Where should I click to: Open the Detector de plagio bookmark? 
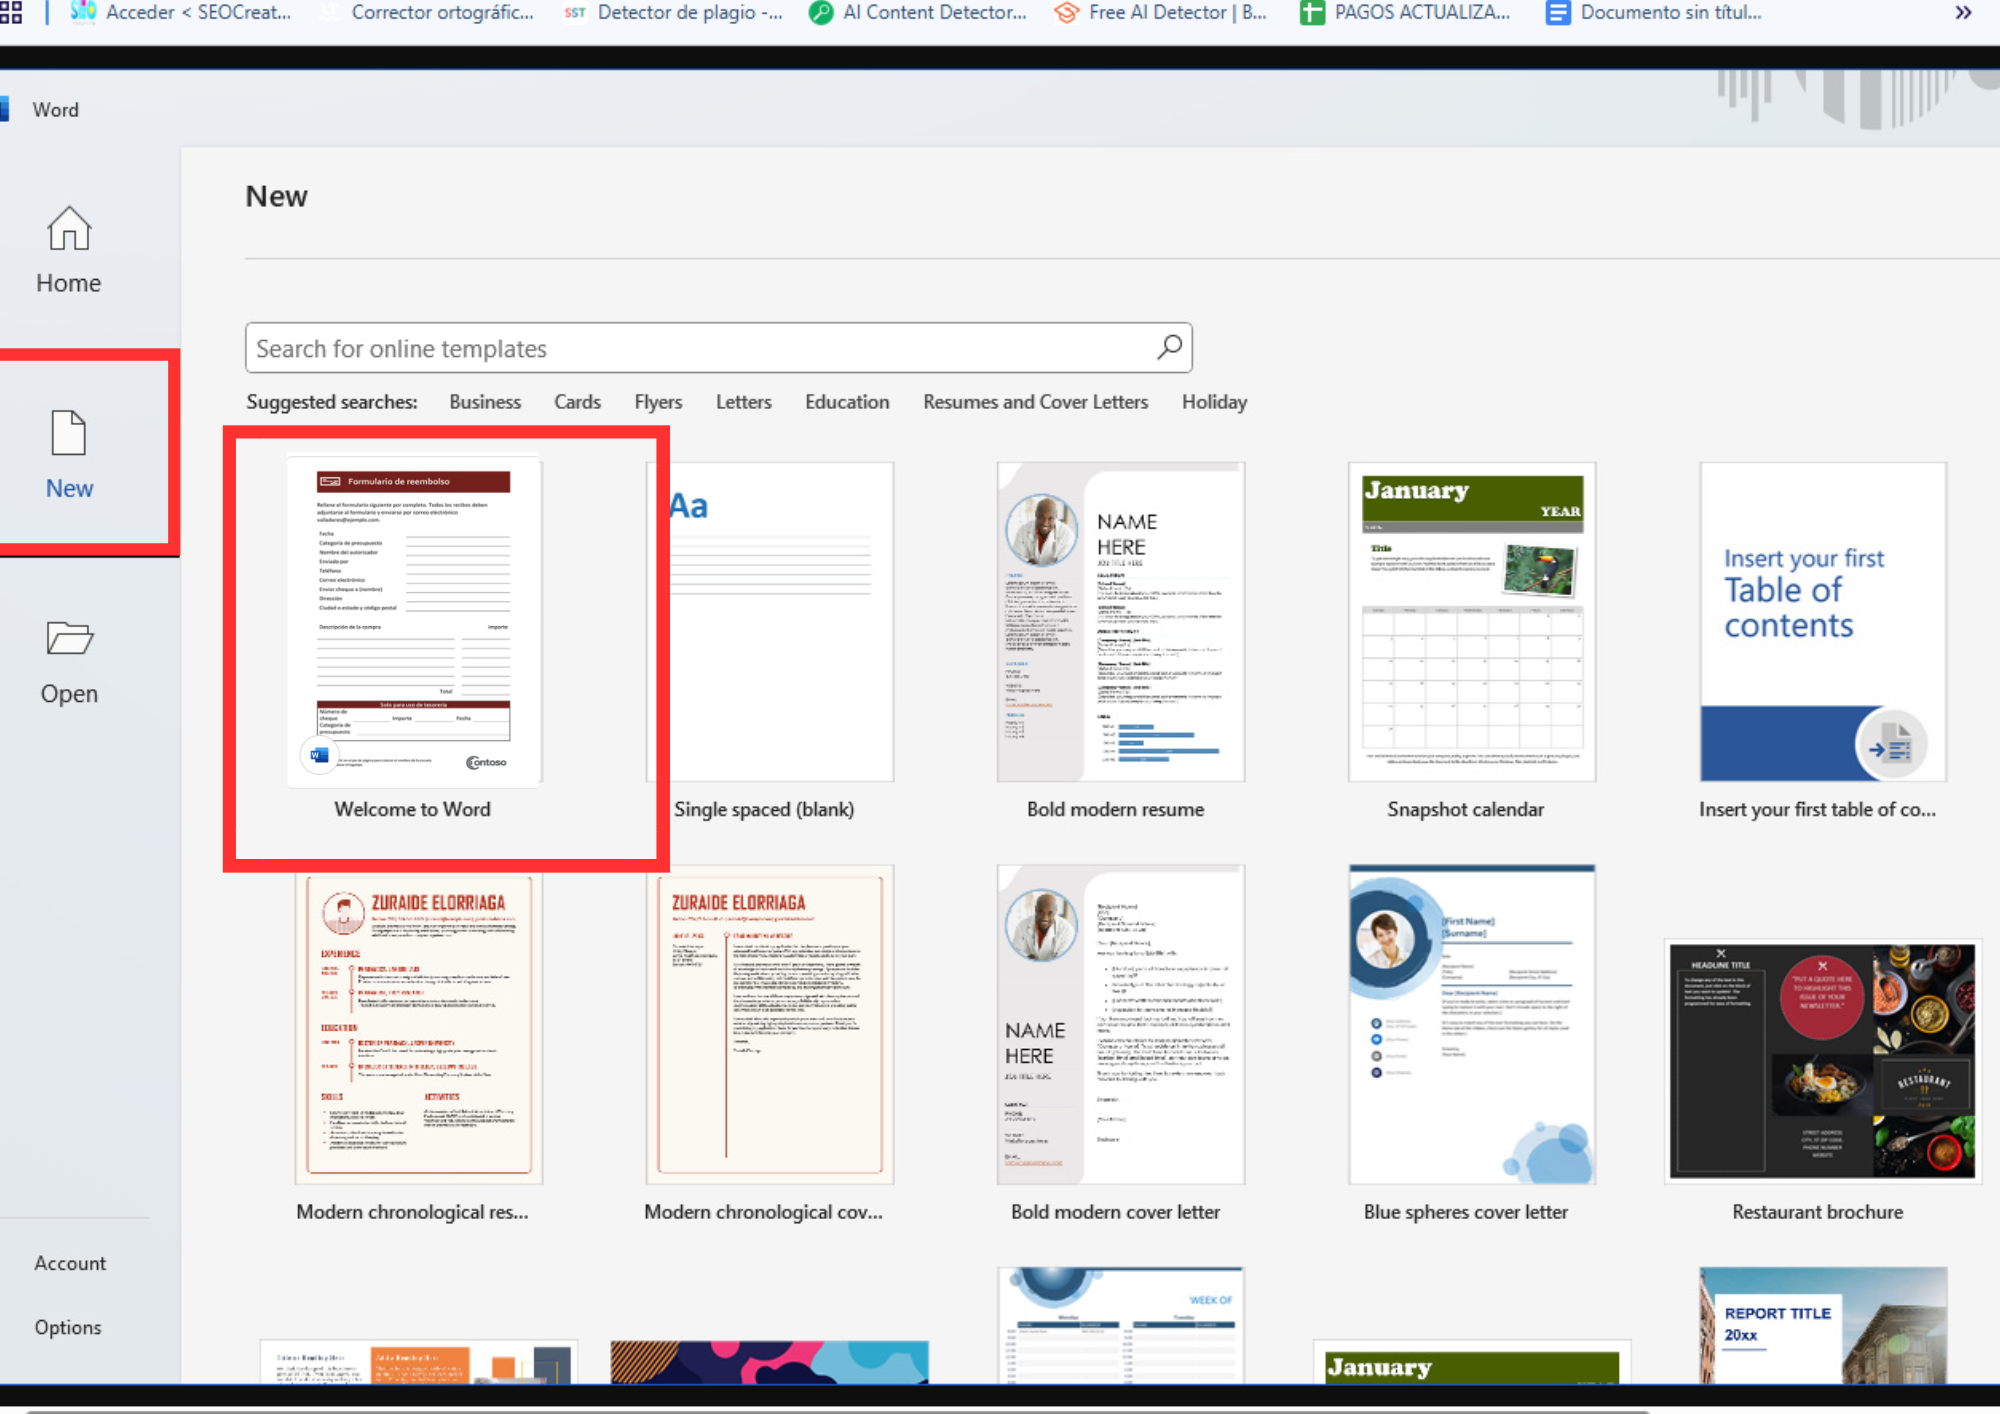(x=674, y=12)
